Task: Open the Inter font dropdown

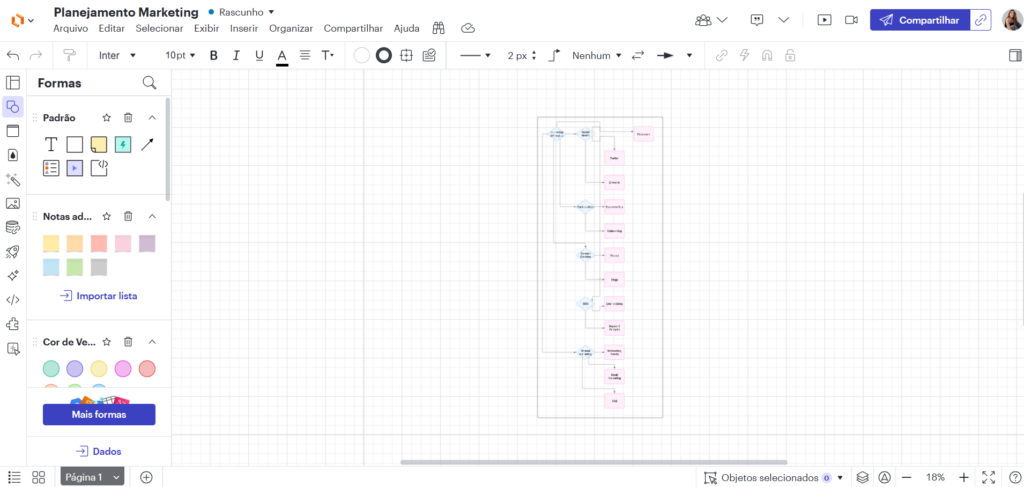Action: click(x=118, y=55)
